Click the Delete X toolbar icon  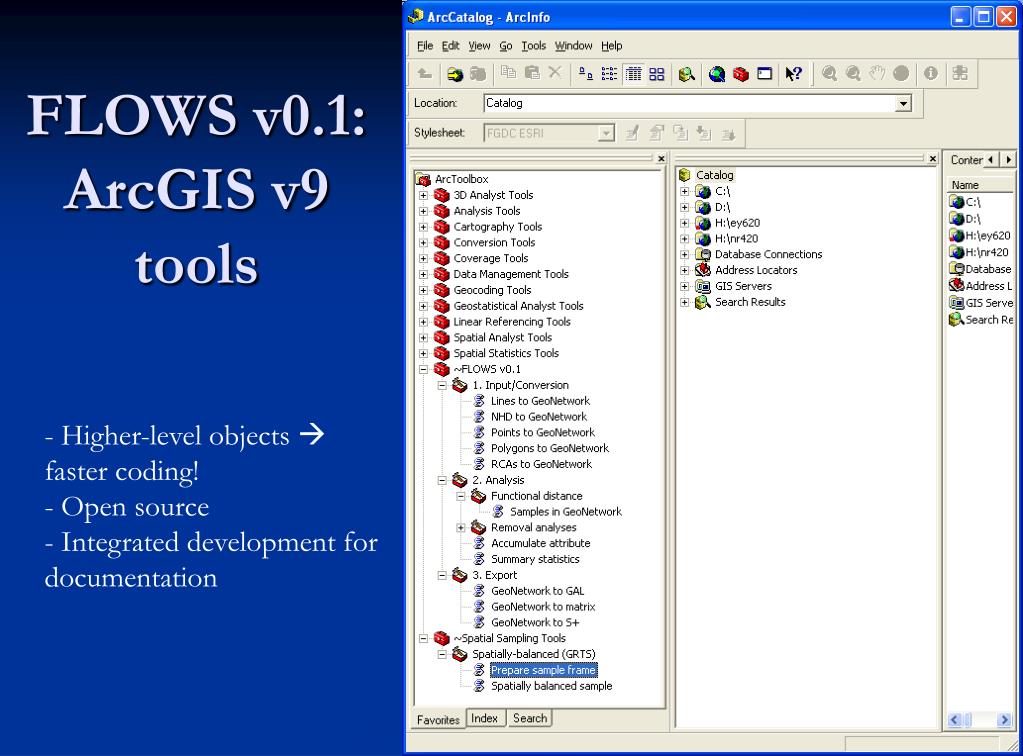(555, 72)
